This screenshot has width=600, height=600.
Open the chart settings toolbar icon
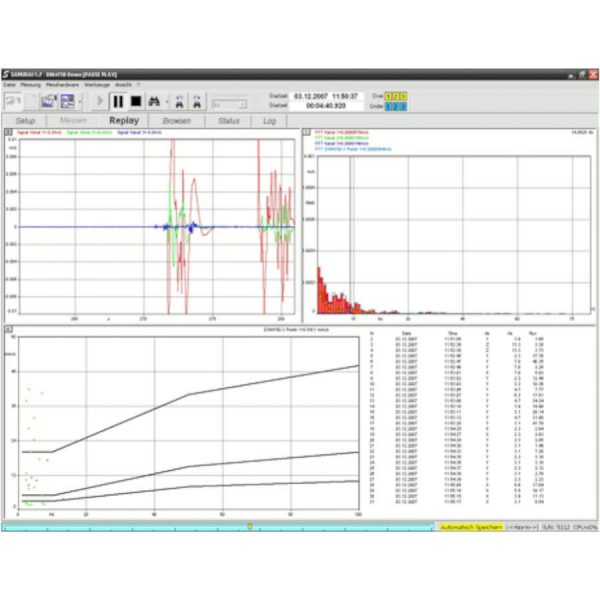pyautogui.click(x=49, y=101)
